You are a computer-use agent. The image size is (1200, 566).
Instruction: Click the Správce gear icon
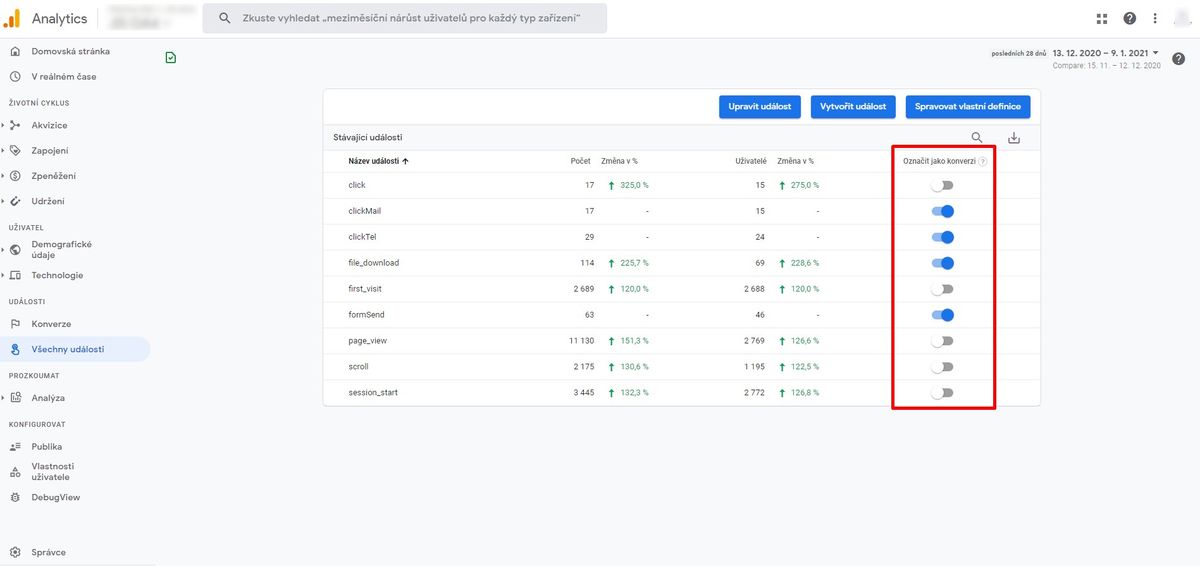tap(15, 552)
